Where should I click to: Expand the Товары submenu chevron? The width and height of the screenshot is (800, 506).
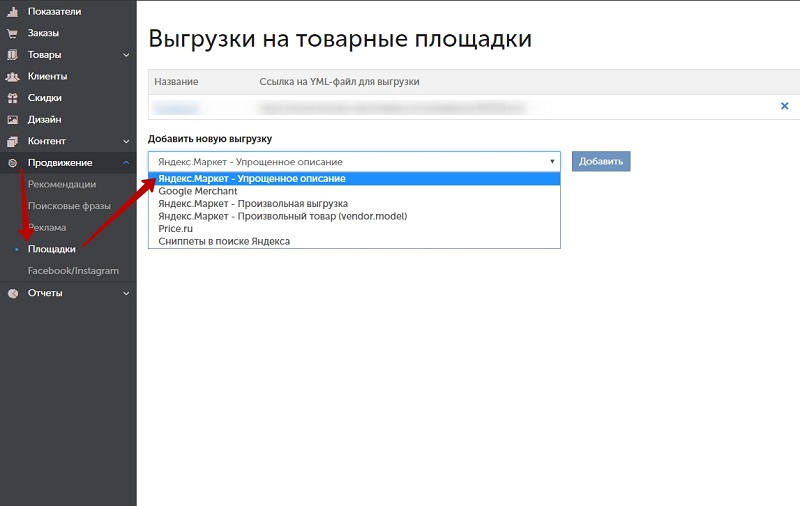click(x=126, y=55)
